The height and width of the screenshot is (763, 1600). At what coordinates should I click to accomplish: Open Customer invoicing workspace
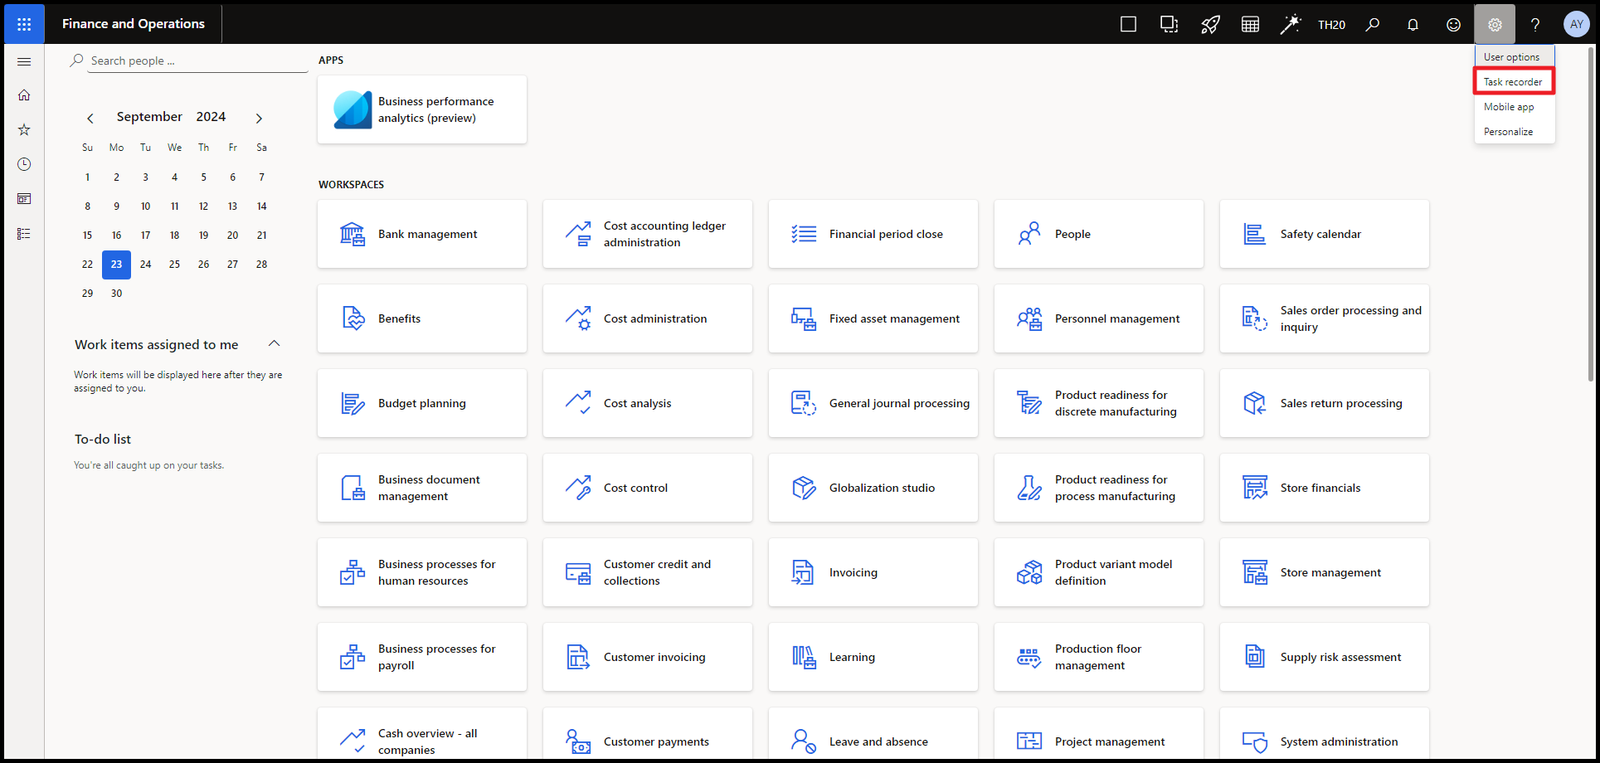pos(647,657)
